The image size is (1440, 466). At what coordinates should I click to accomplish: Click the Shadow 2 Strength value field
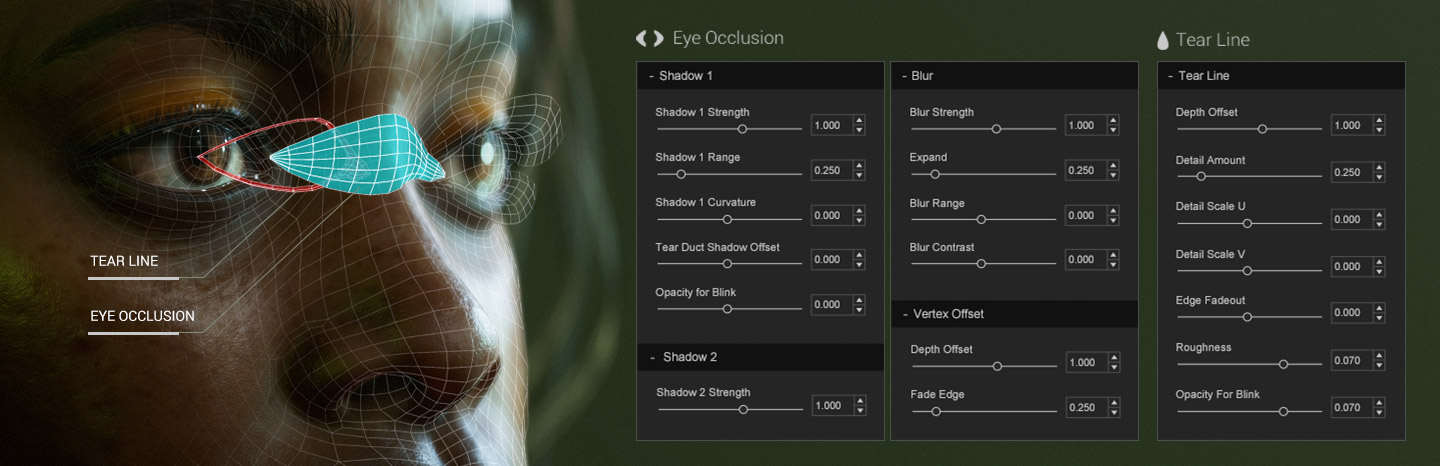[x=831, y=406]
